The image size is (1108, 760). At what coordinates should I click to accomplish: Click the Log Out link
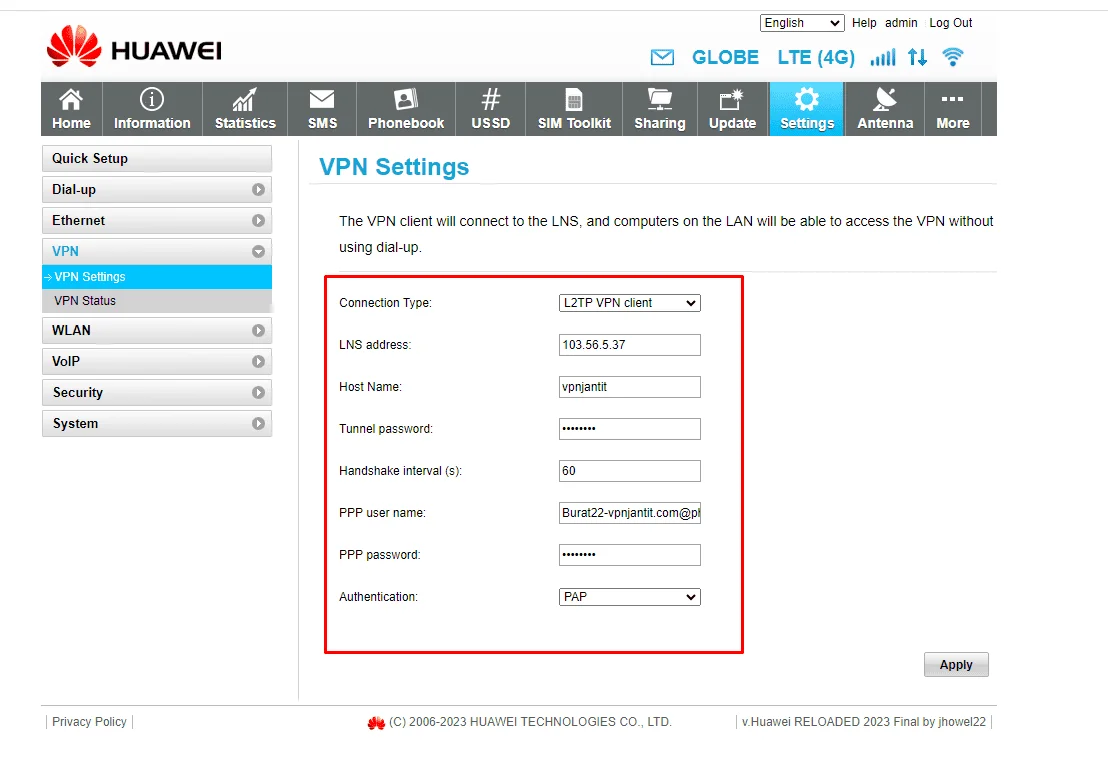tap(950, 23)
